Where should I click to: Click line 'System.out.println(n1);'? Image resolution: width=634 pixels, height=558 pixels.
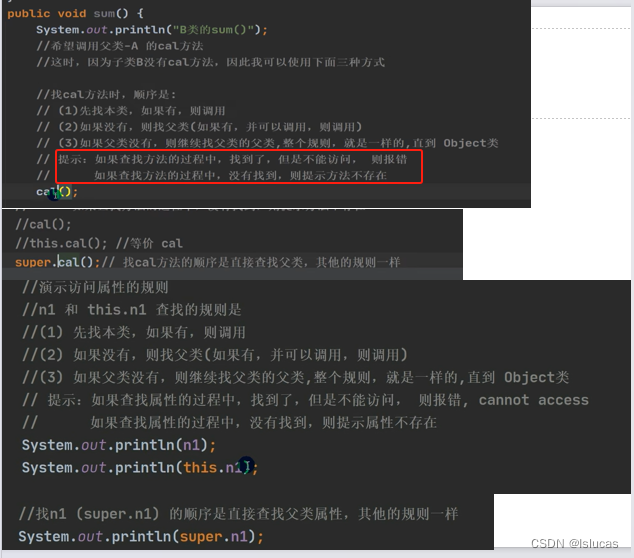click(119, 445)
